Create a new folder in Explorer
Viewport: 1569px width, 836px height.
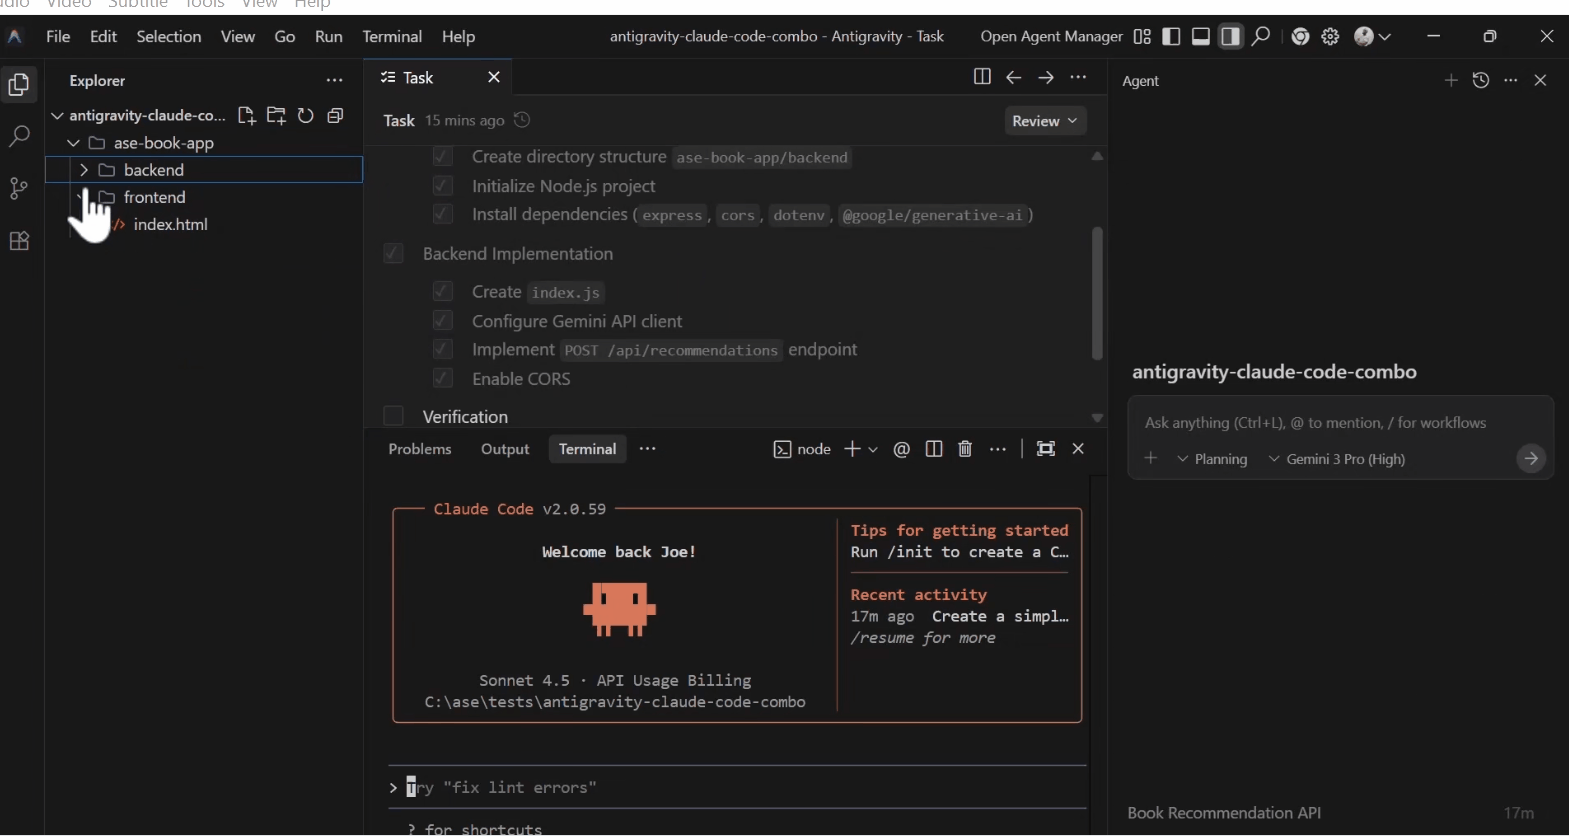[277, 116]
